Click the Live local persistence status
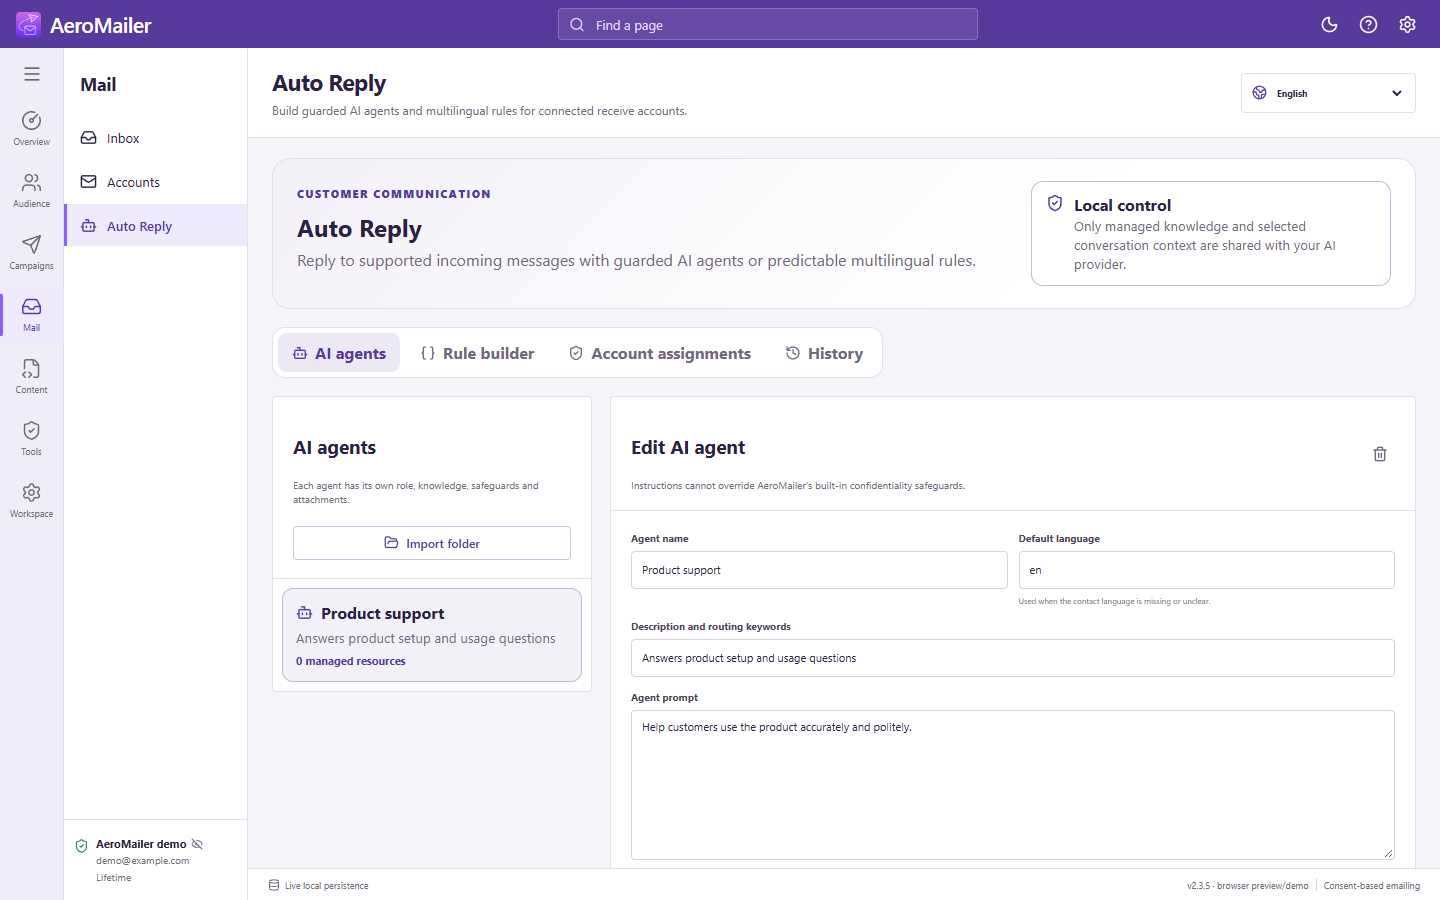The height and width of the screenshot is (900, 1440). pos(319,886)
